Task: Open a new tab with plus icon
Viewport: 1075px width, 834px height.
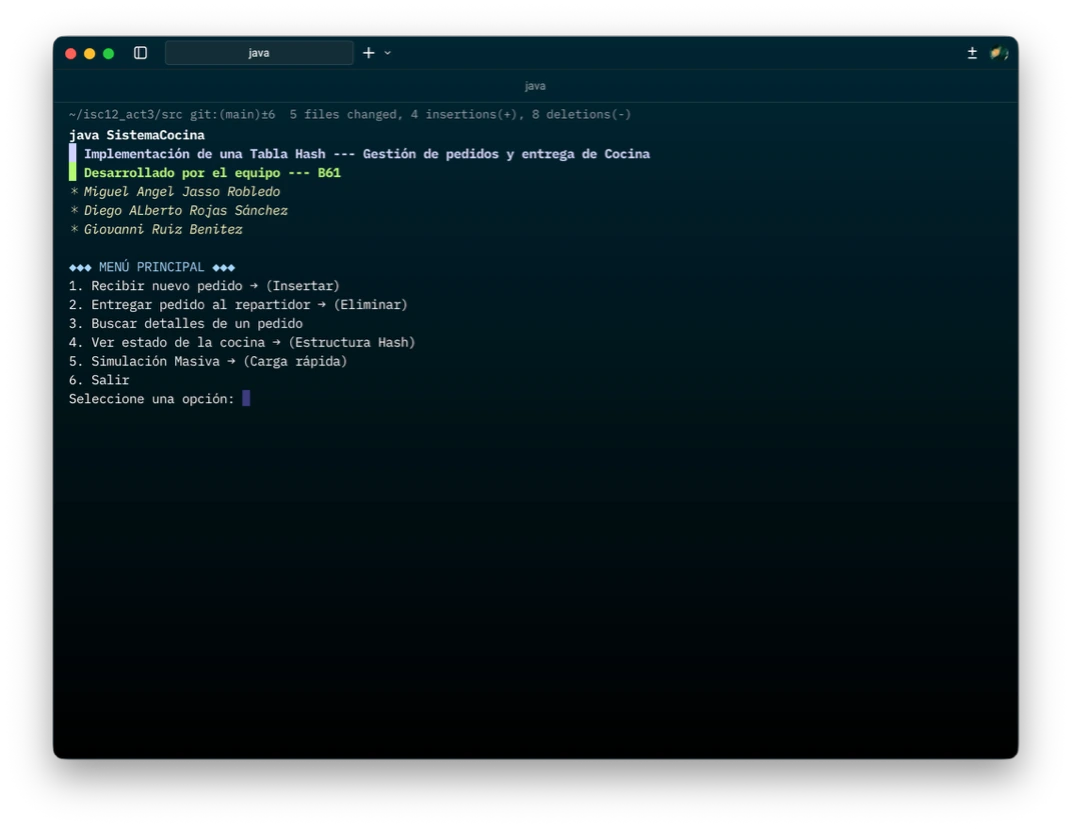Action: point(368,53)
